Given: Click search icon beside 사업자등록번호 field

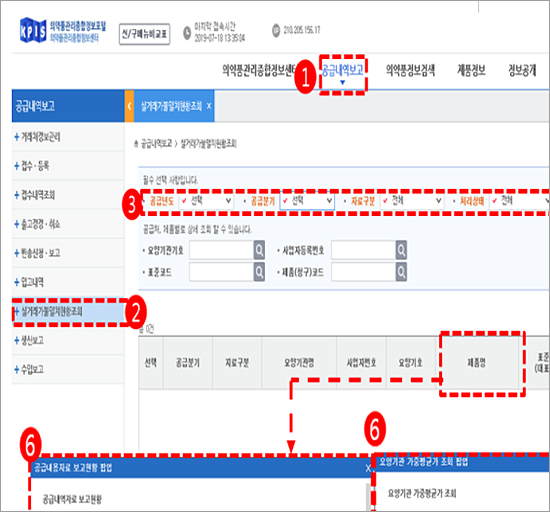Looking at the screenshot, I should click(x=401, y=250).
